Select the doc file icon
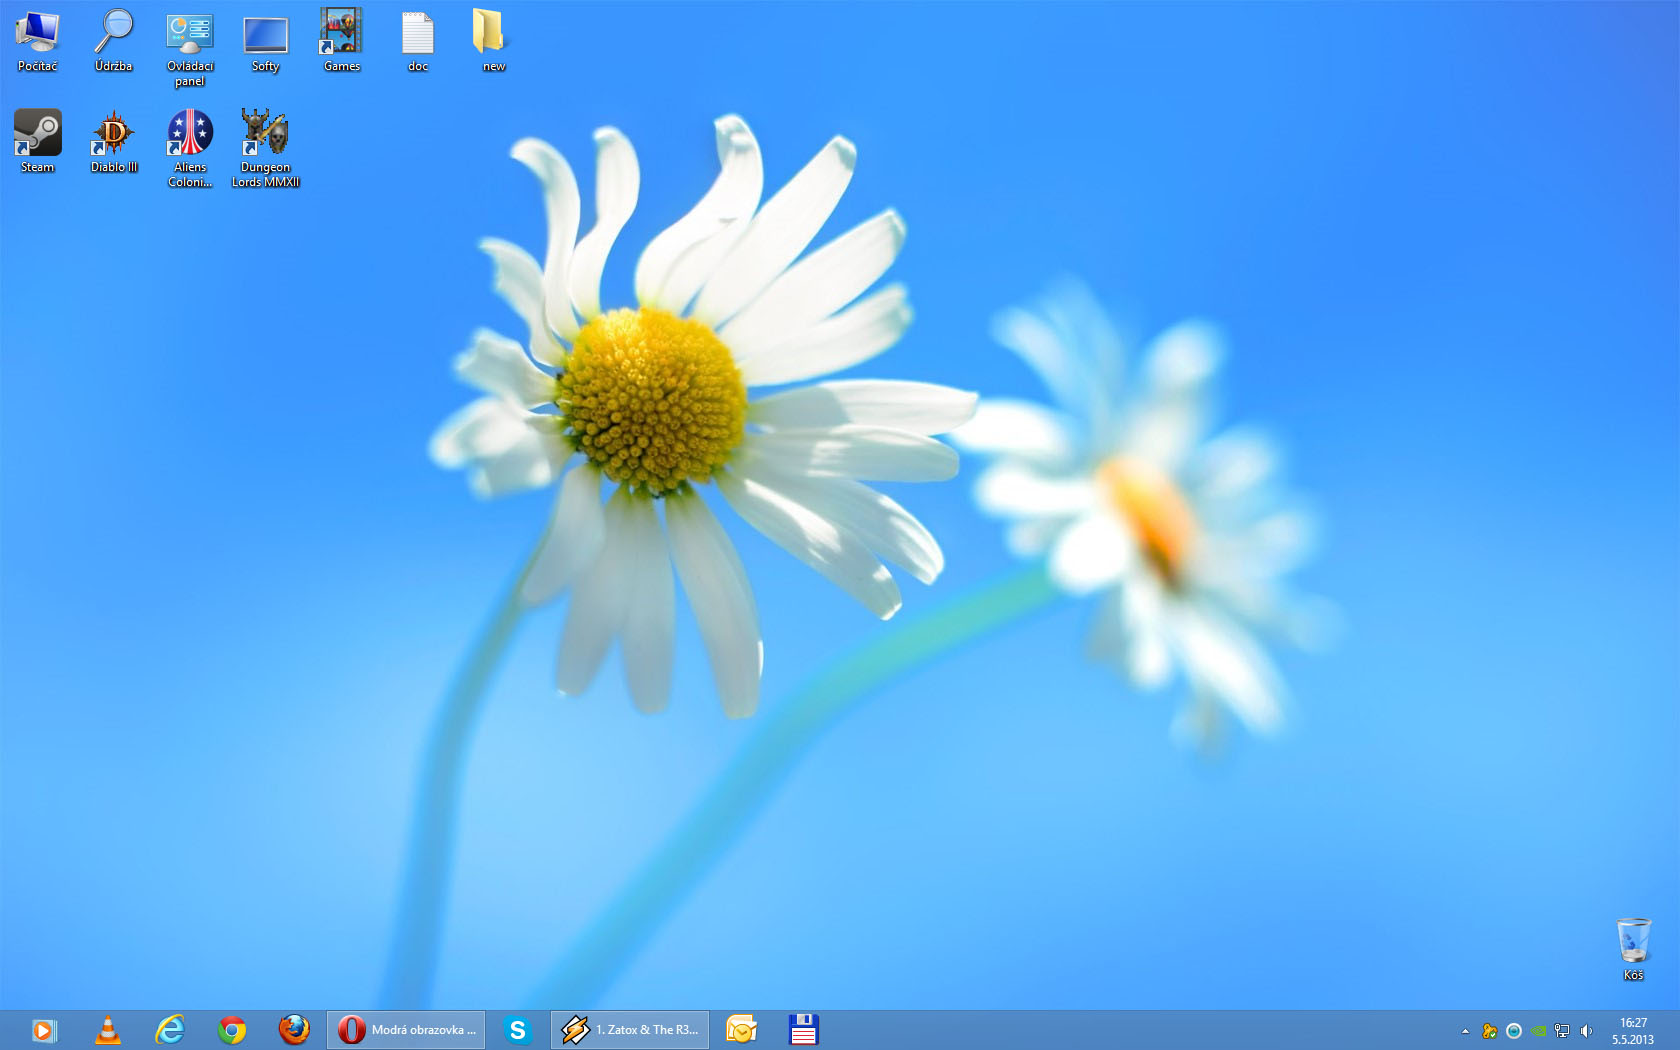 pos(418,41)
